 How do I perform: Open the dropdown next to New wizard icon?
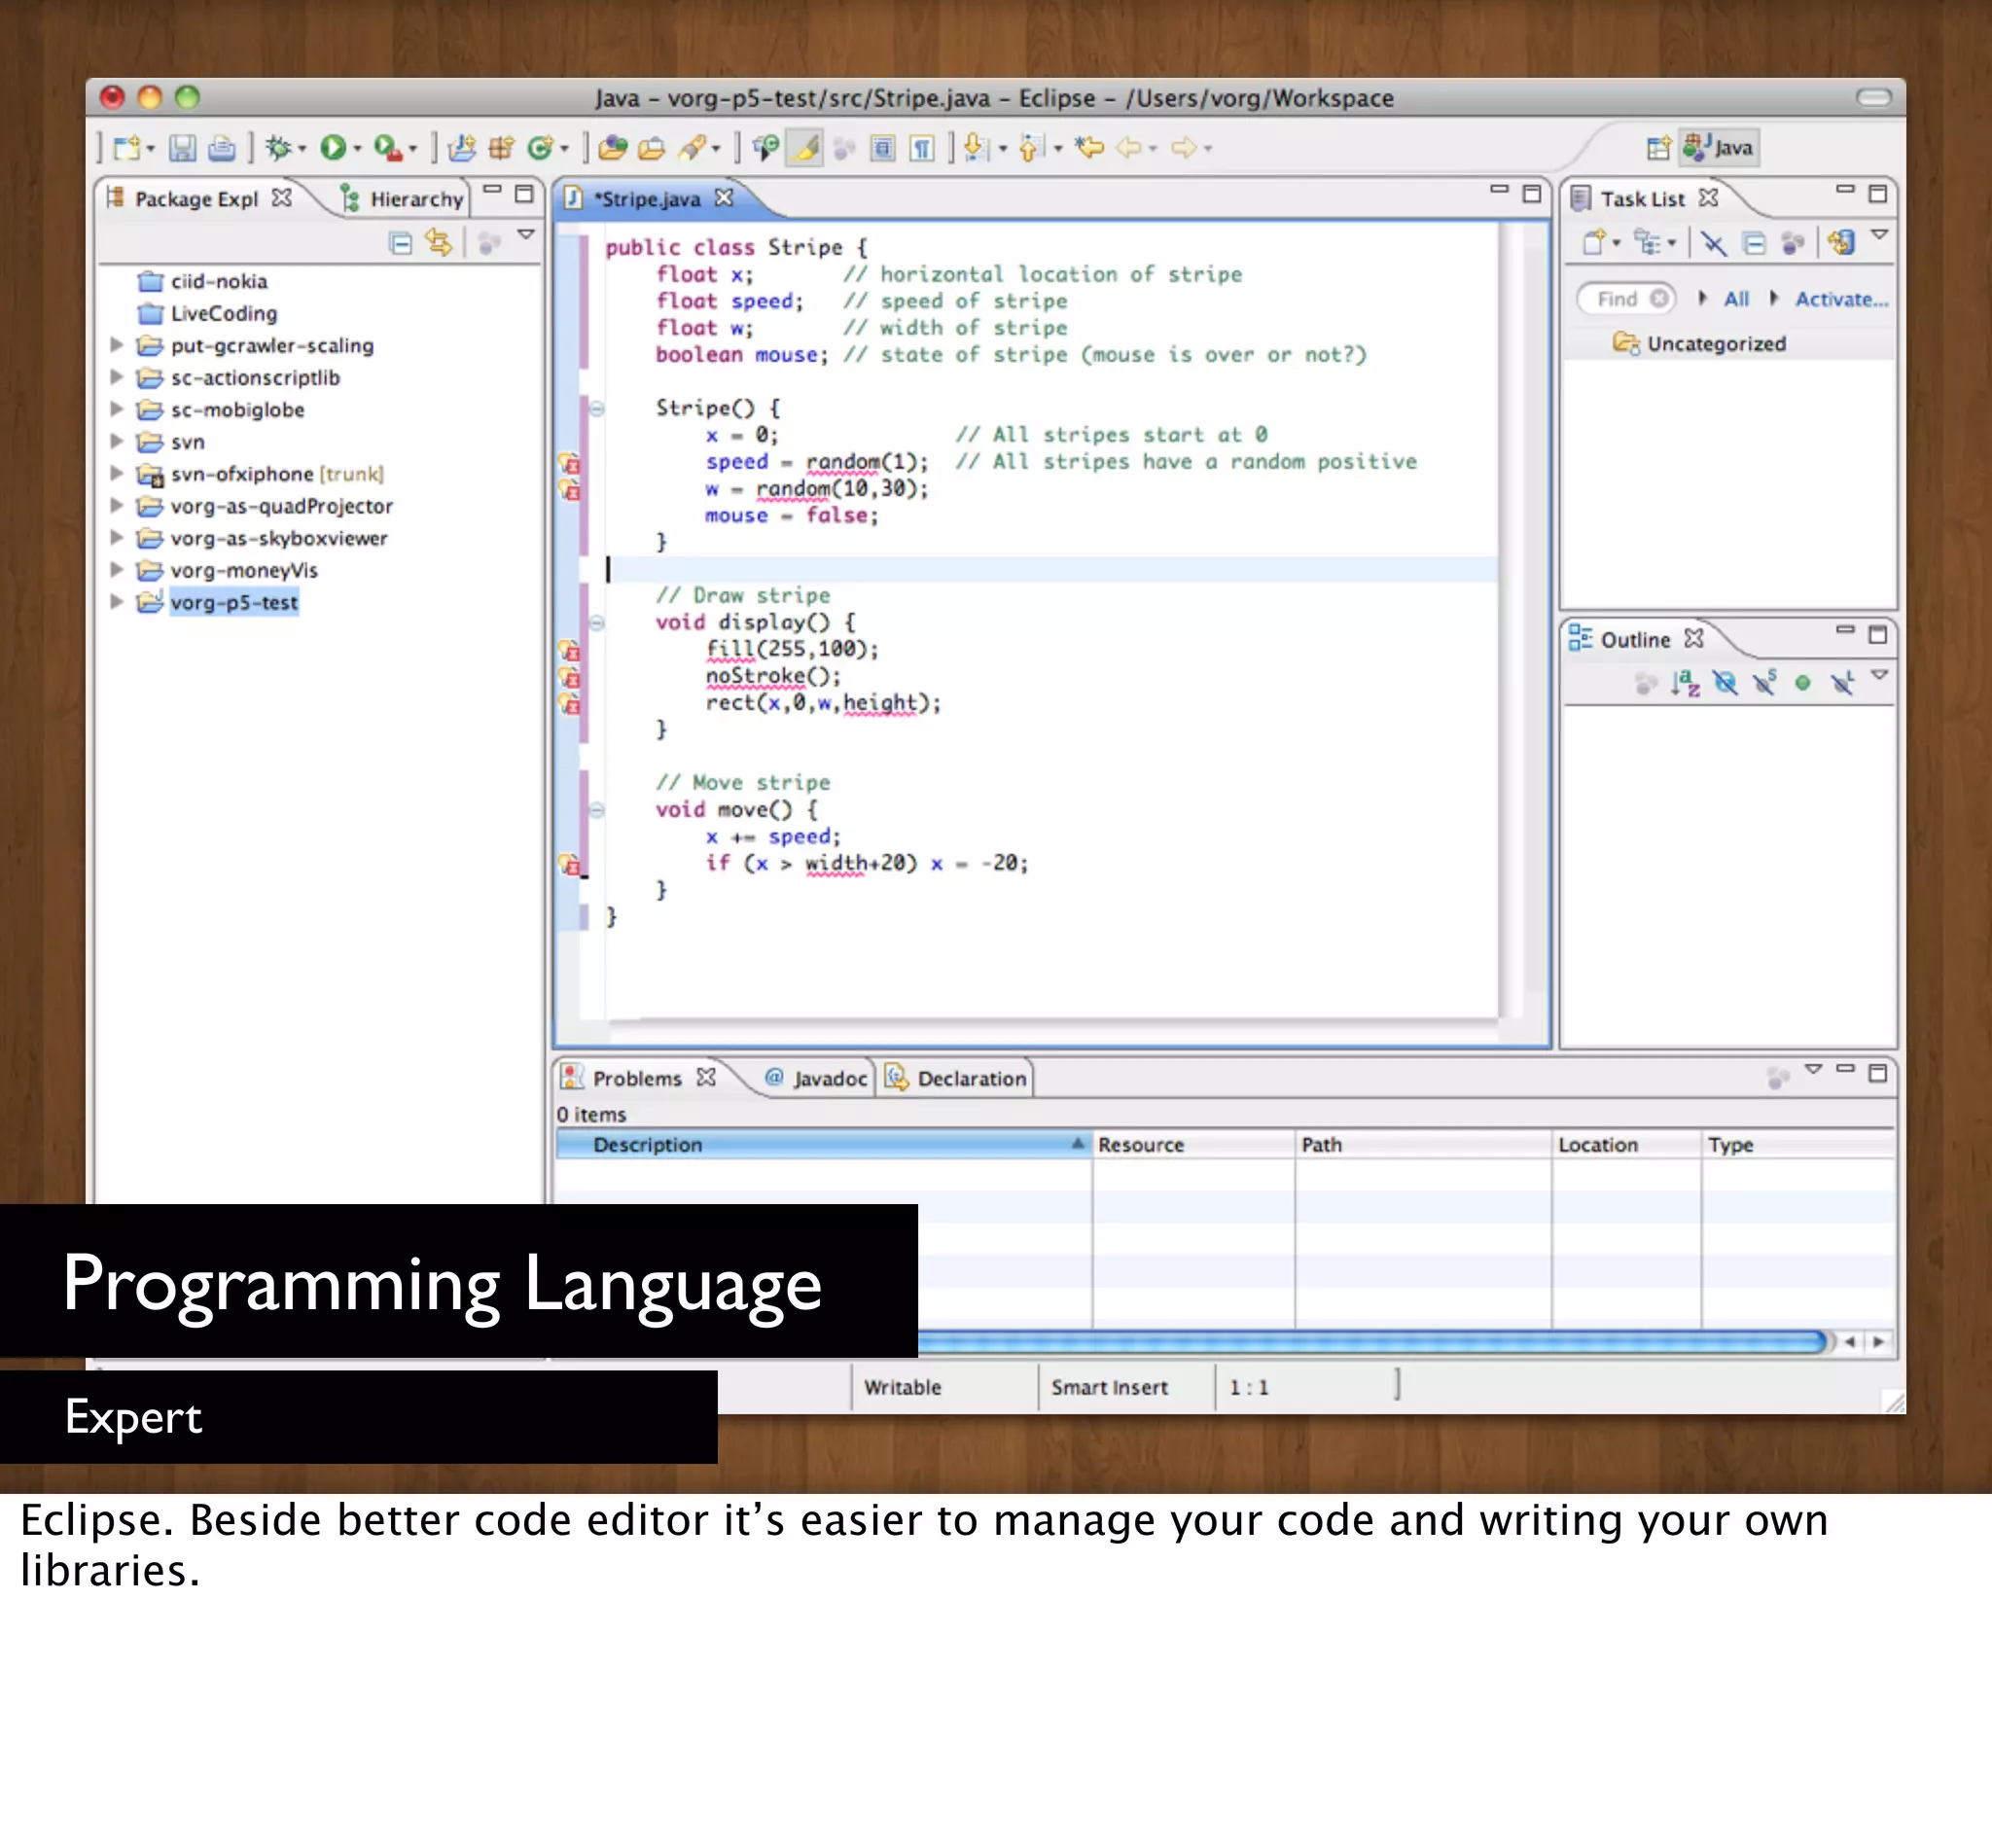click(151, 149)
